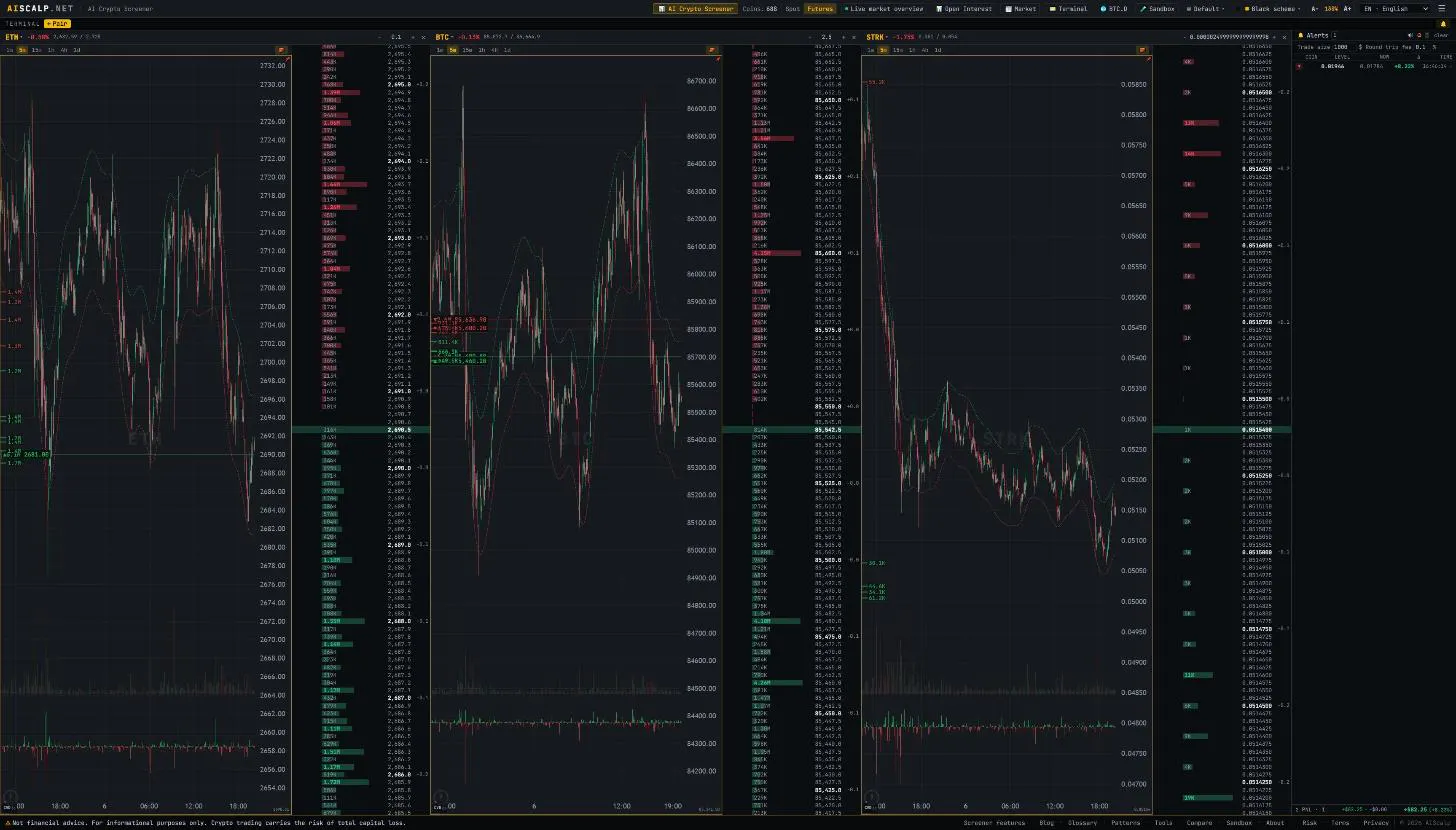Open Screener features footer link

pos(994,823)
